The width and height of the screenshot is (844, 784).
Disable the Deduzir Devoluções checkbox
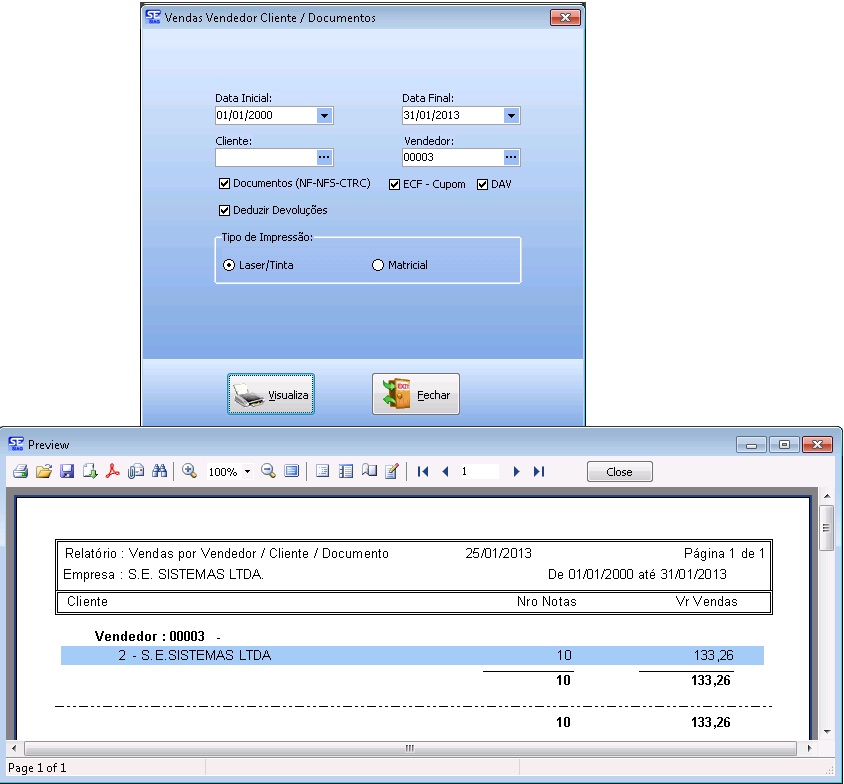pos(224,210)
